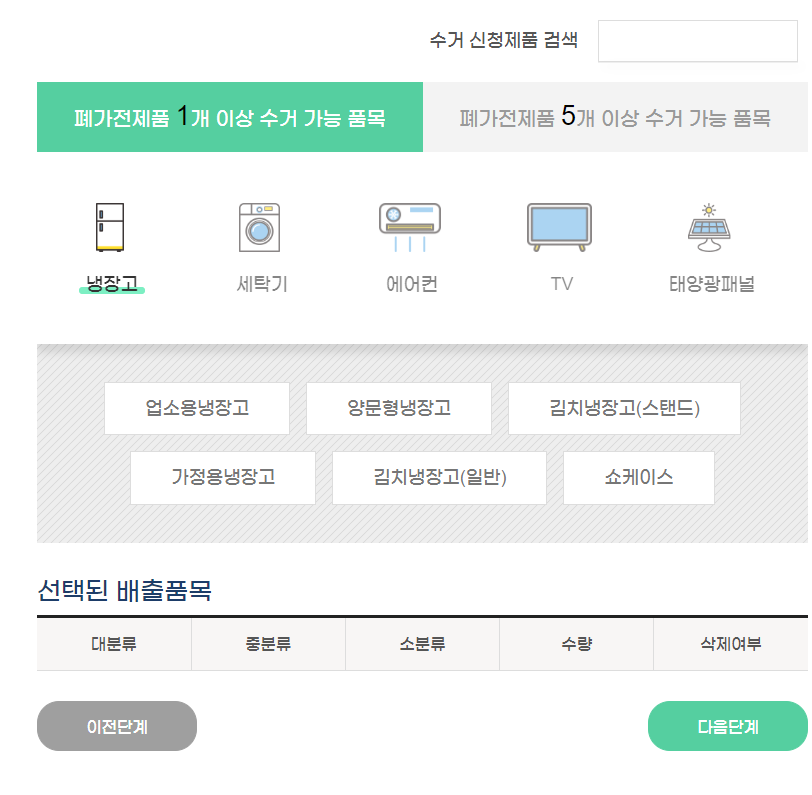Click the 수거 신청제품 검색 label

pyautogui.click(x=503, y=40)
